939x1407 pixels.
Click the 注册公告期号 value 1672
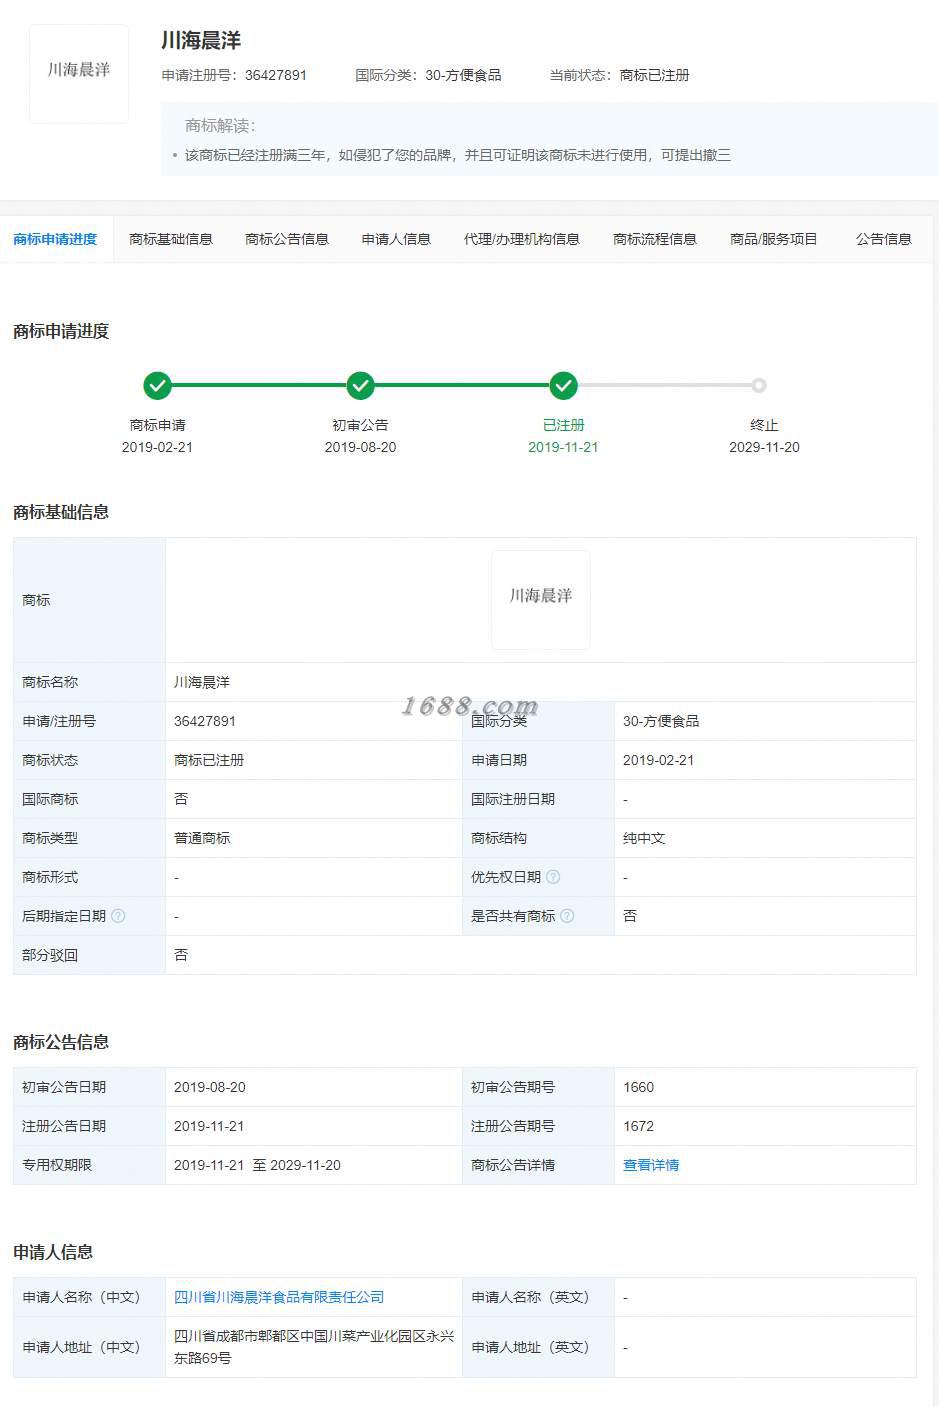tap(638, 1126)
